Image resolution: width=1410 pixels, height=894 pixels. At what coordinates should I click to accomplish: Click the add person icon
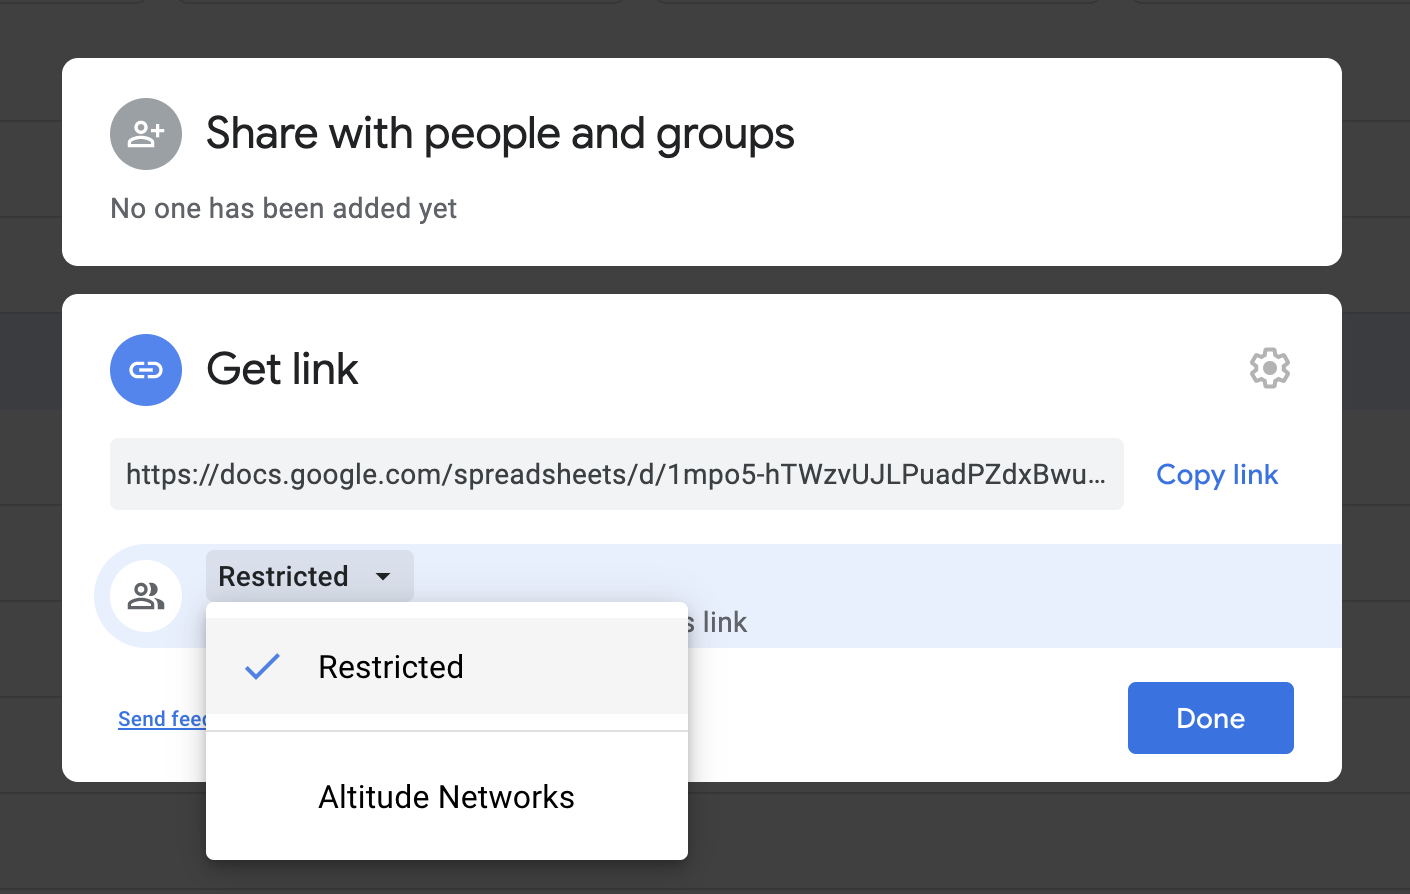[146, 134]
